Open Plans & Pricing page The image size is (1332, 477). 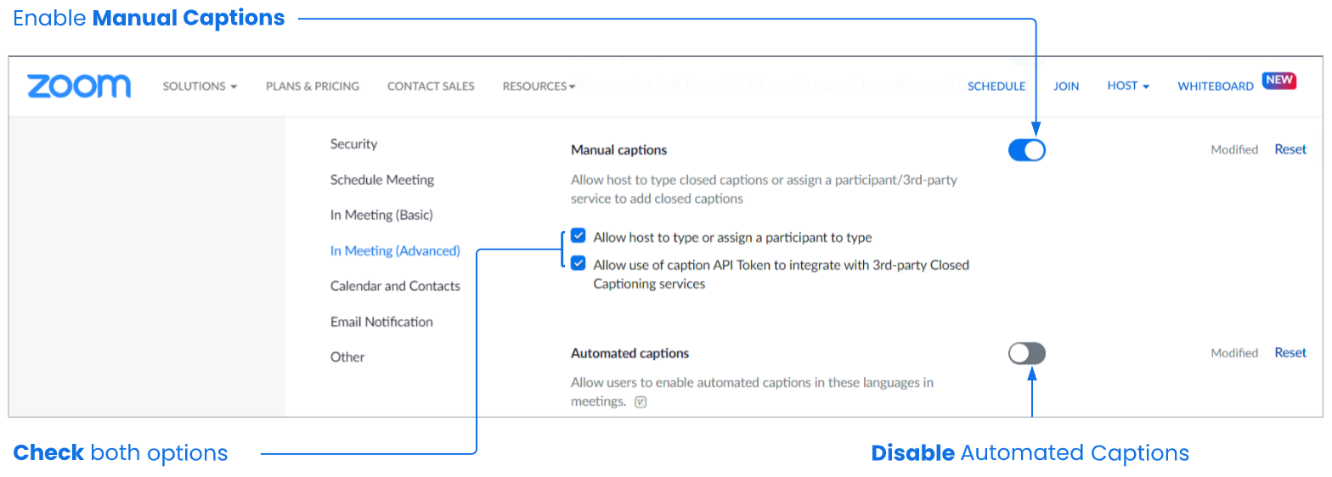coord(312,87)
